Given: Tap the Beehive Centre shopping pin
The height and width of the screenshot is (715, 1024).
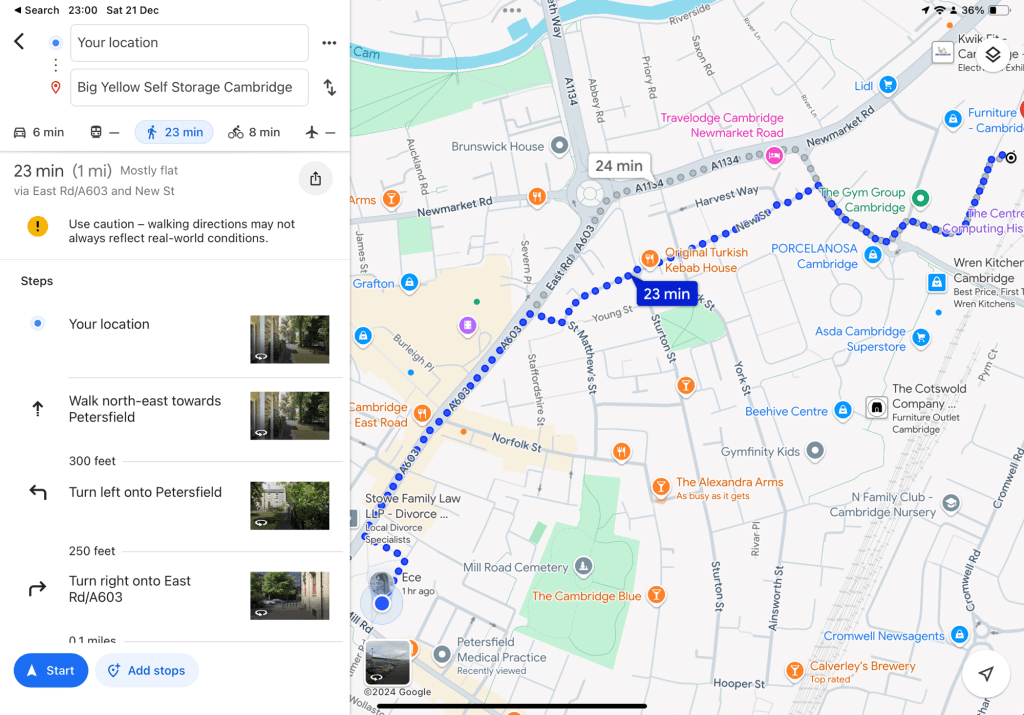Looking at the screenshot, I should 843,411.
